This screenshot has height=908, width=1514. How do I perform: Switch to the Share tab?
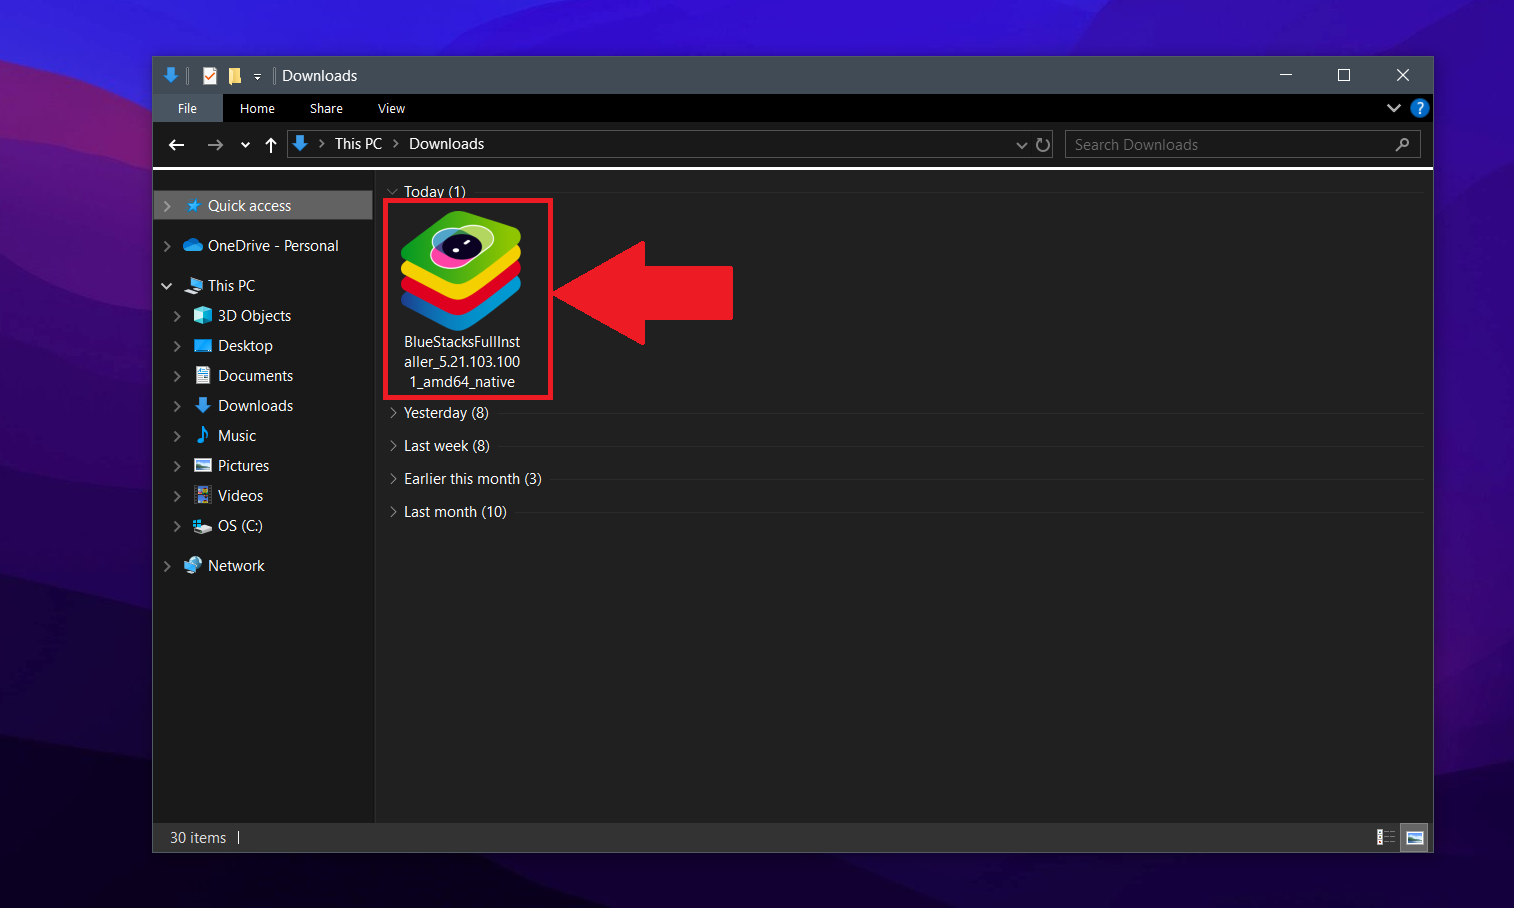click(326, 108)
